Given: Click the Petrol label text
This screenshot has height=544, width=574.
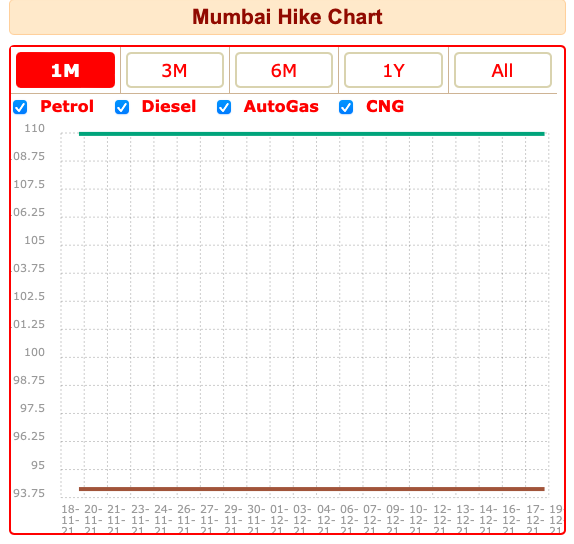Looking at the screenshot, I should (x=67, y=107).
